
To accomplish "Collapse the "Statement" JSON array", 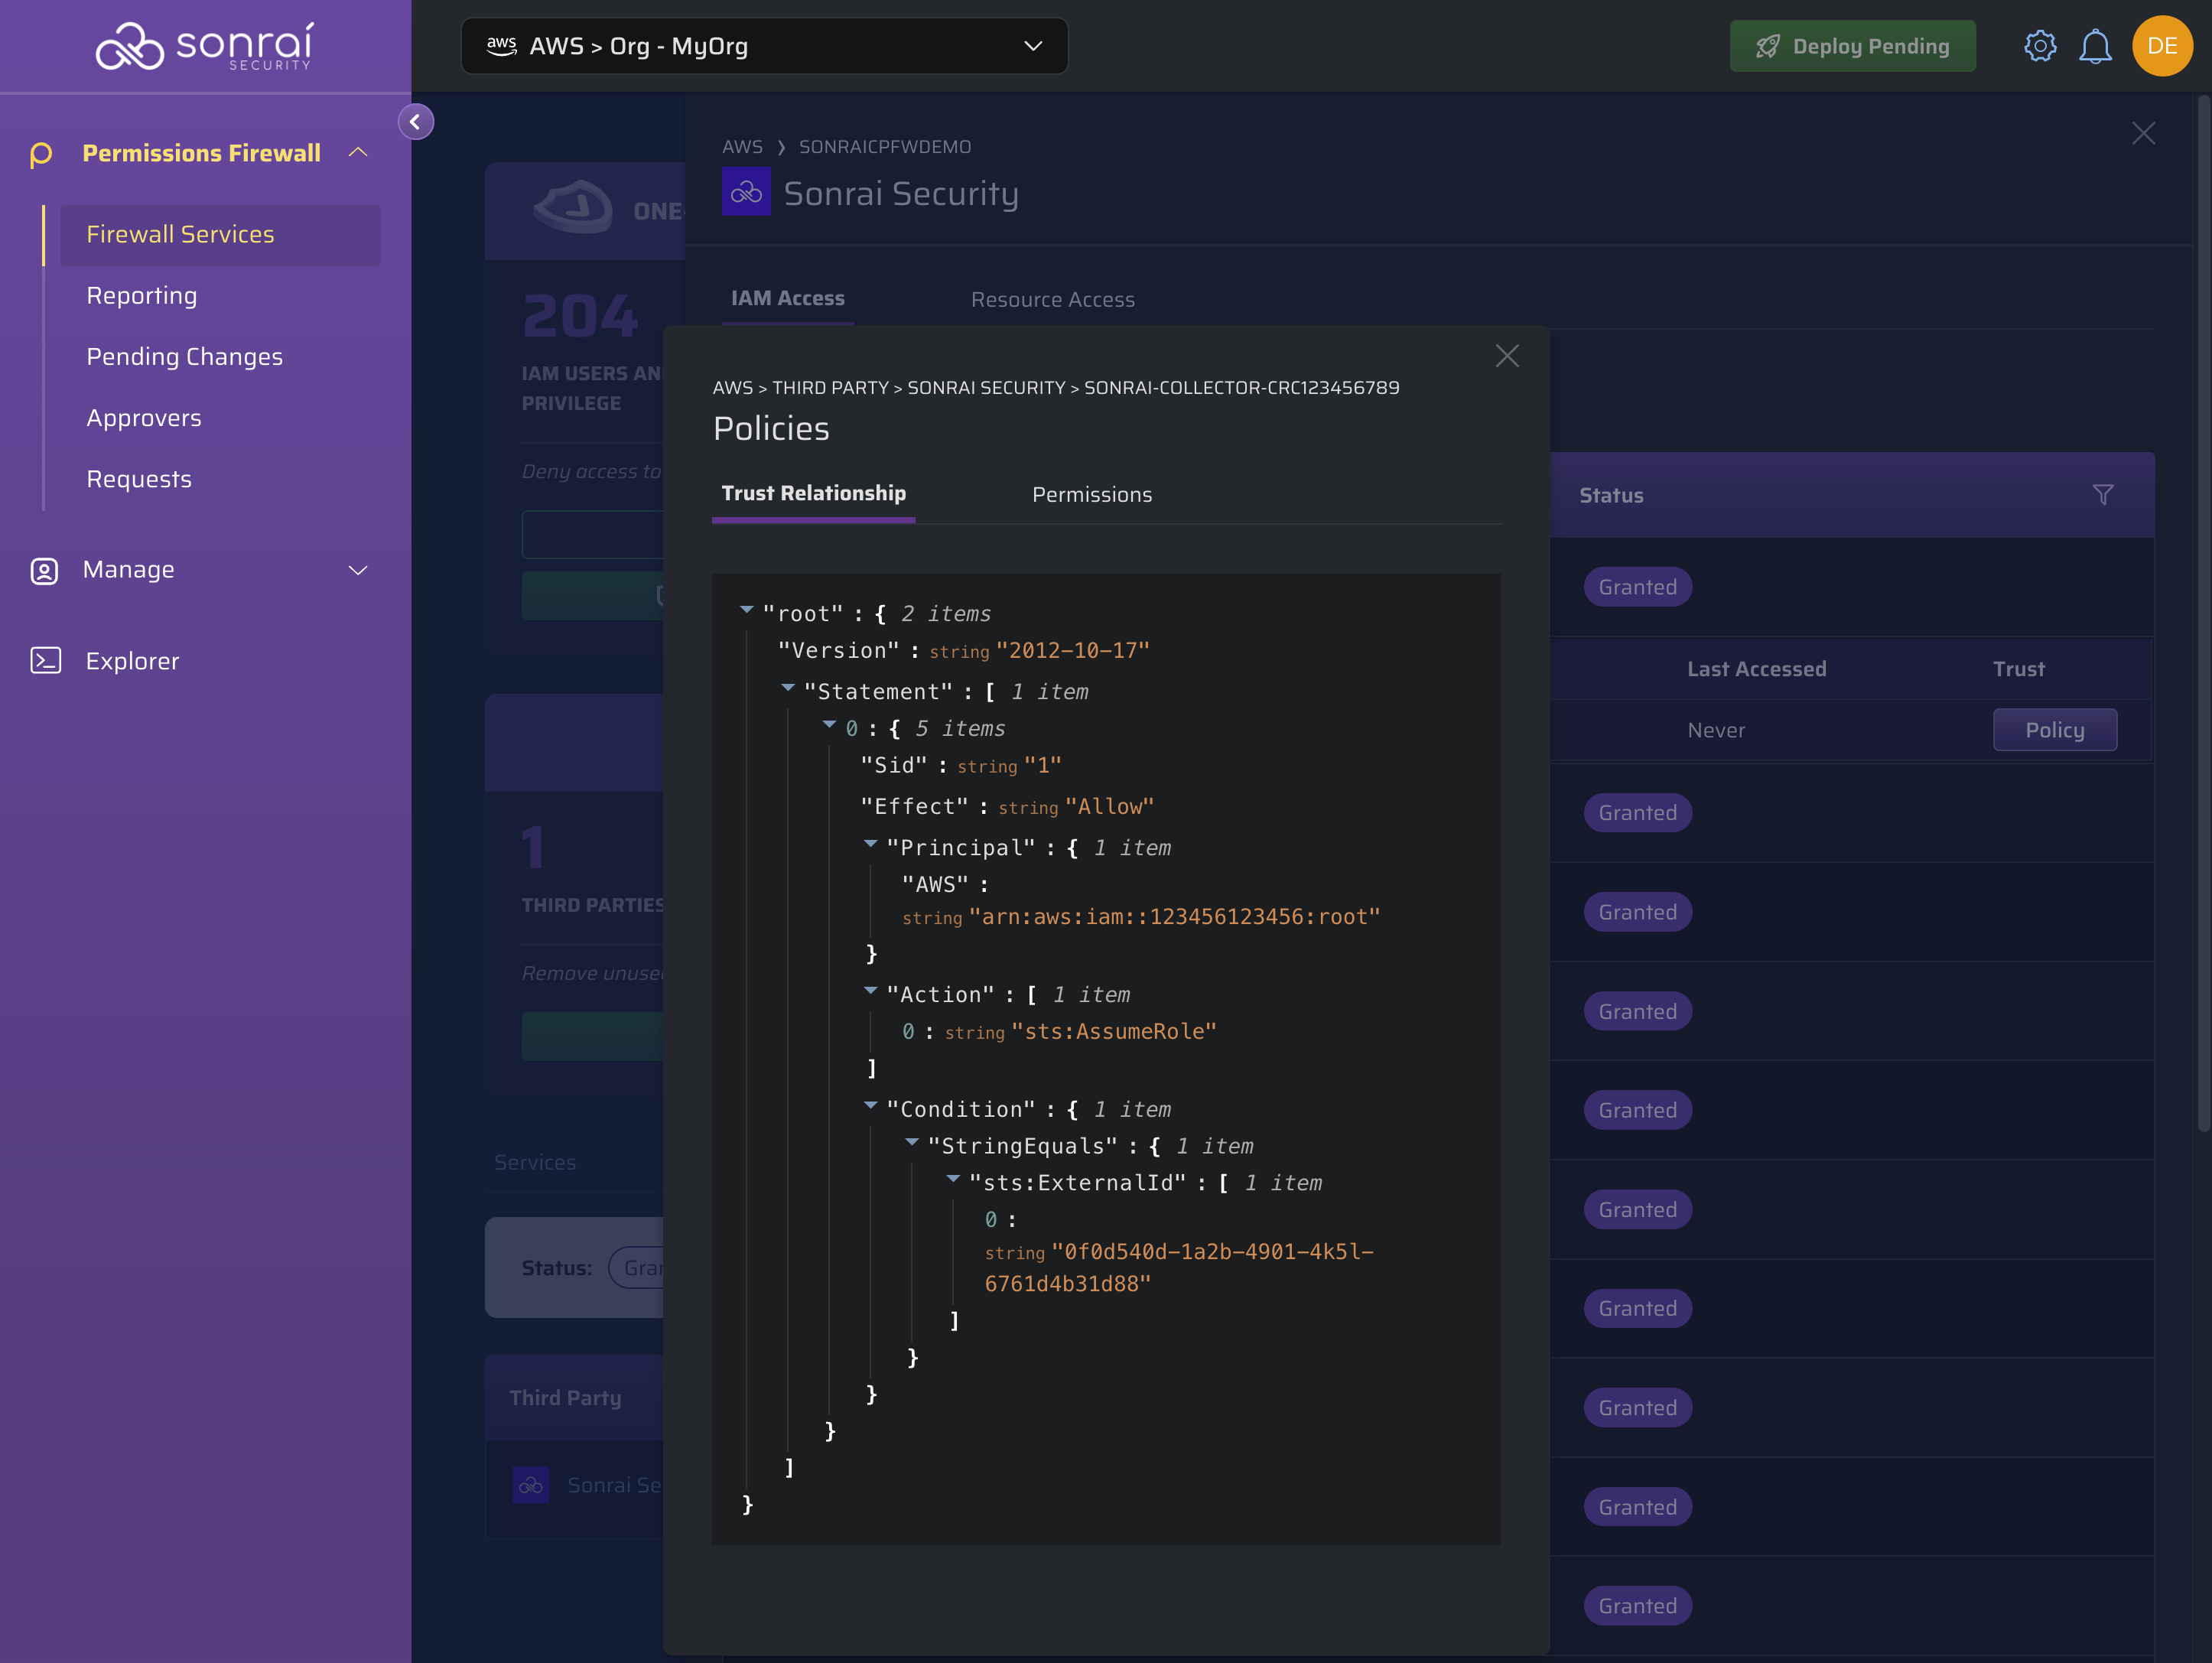I will pos(788,687).
